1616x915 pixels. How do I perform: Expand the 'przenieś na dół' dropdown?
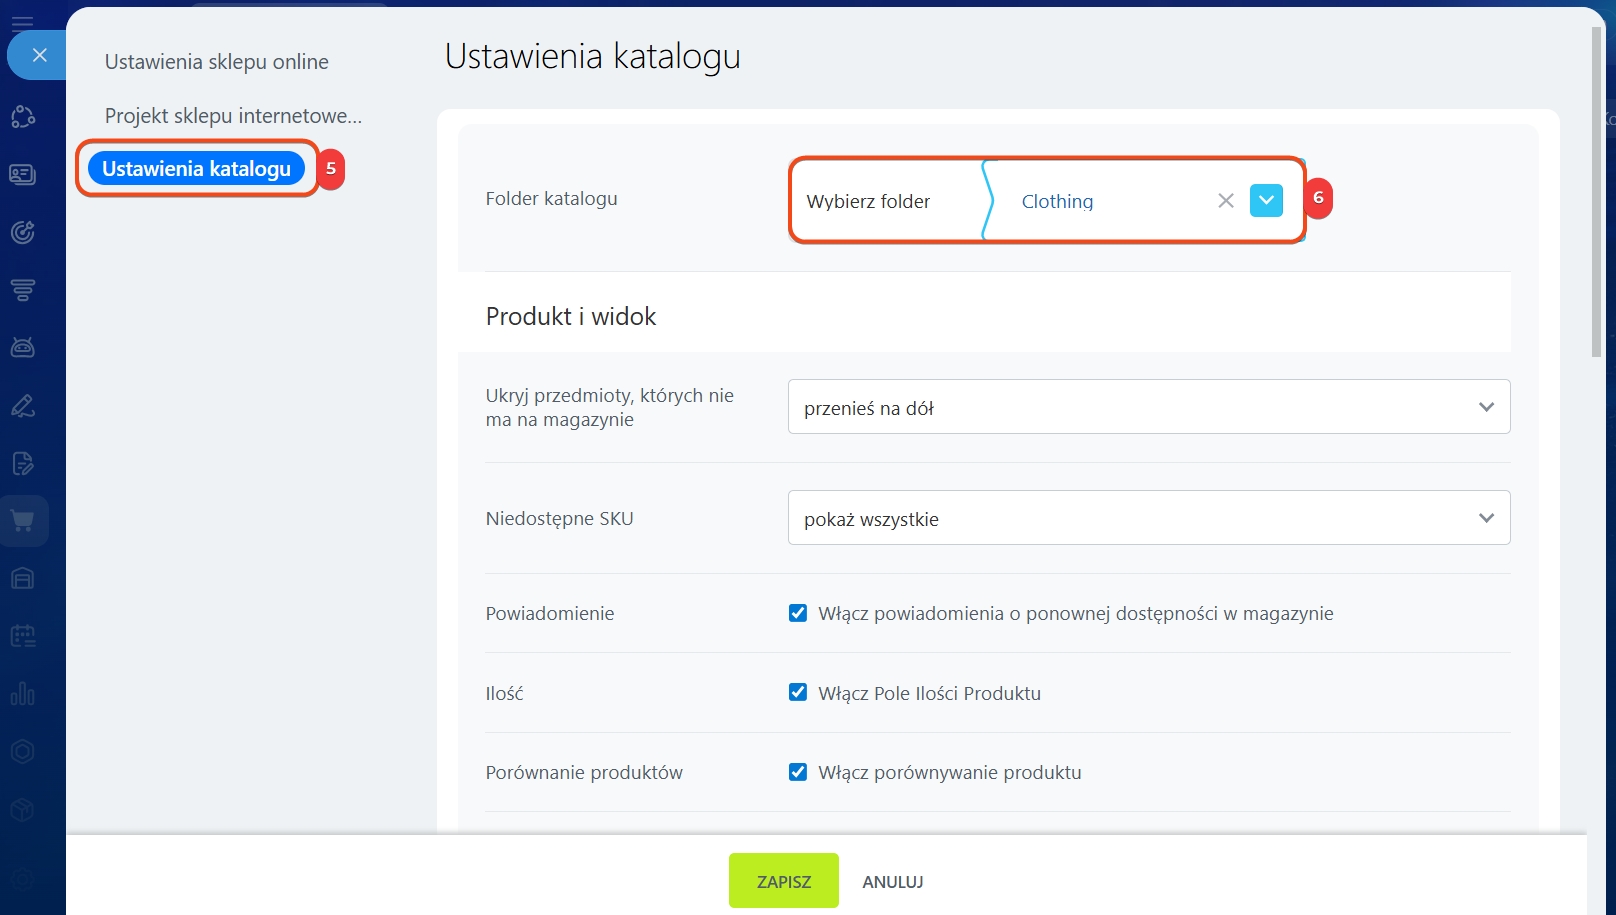pyautogui.click(x=1148, y=407)
